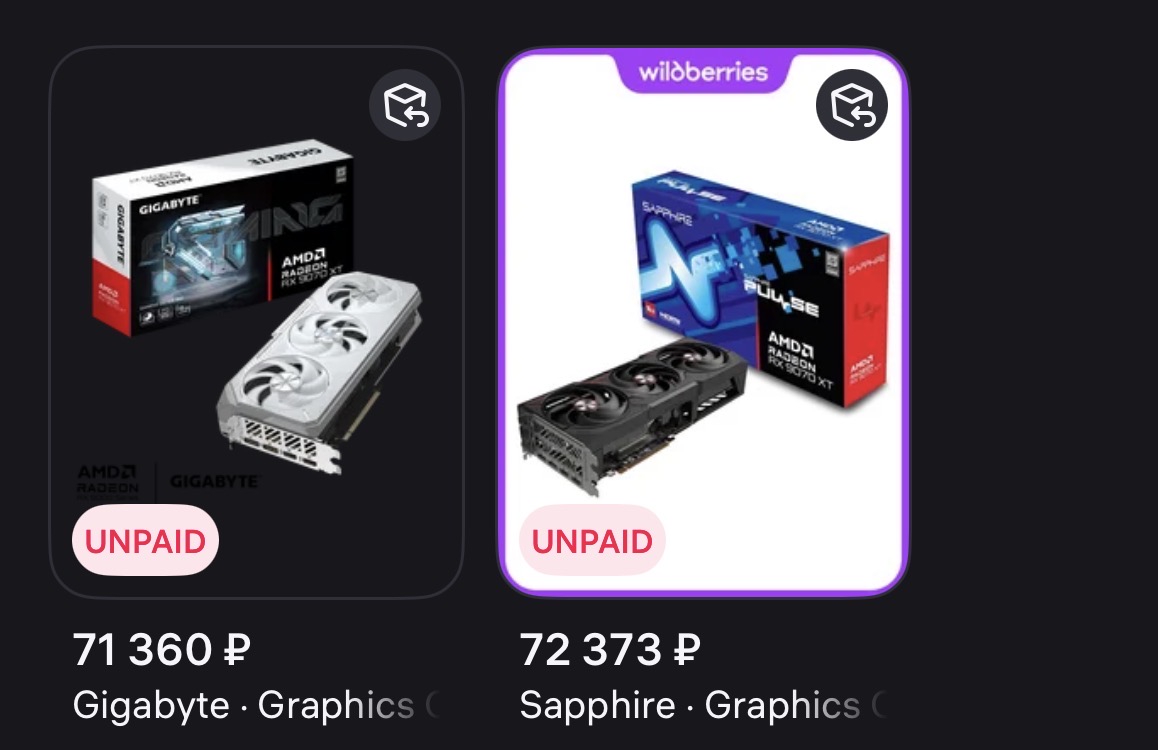1158x750 pixels.
Task: Click the black Sapphire GPU picture
Action: click(x=632, y=416)
